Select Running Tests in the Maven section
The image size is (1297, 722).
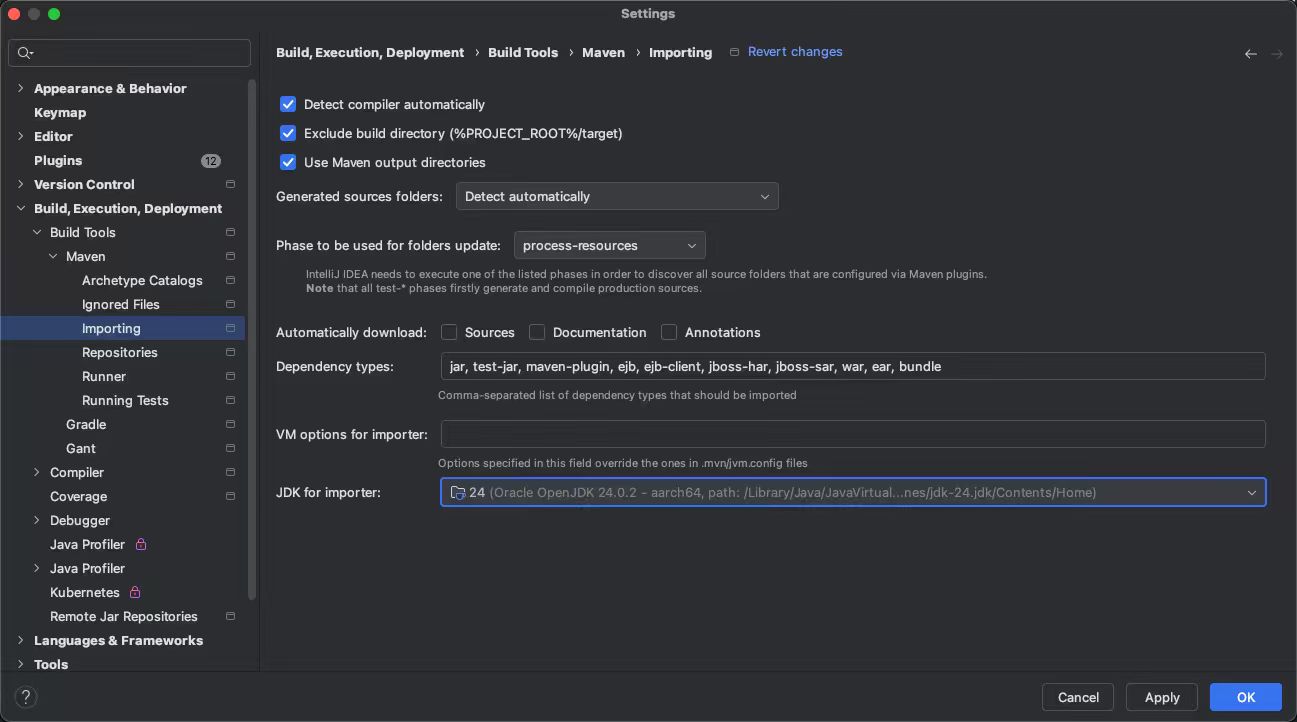coord(125,400)
